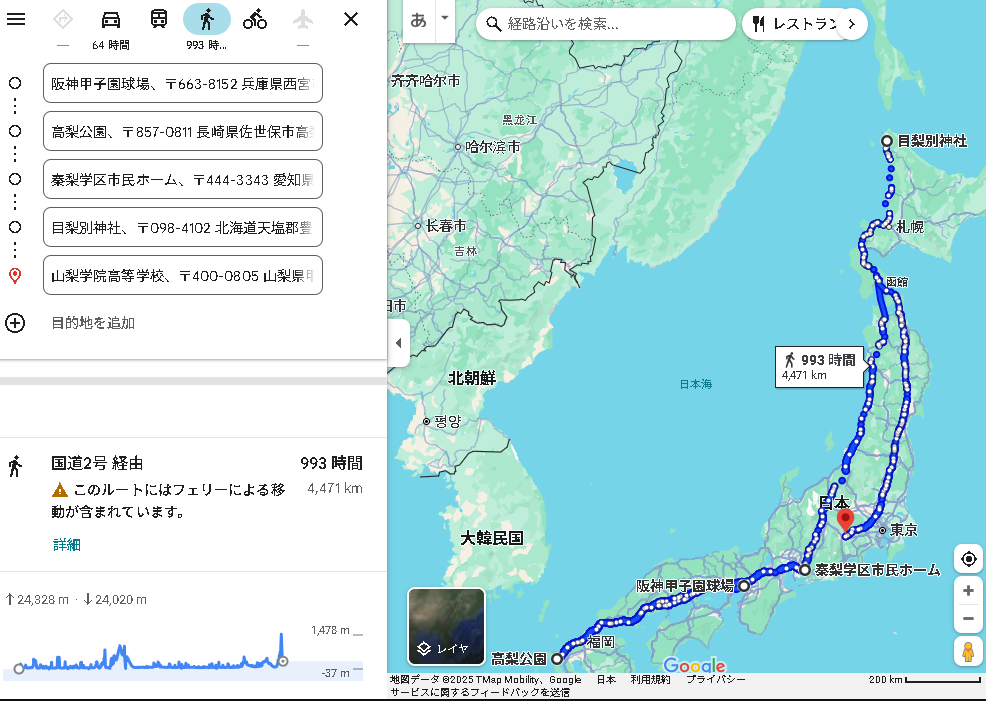The width and height of the screenshot is (986, 701).
Task: Edit the 目梨別神社 waypoint field
Action: [182, 227]
